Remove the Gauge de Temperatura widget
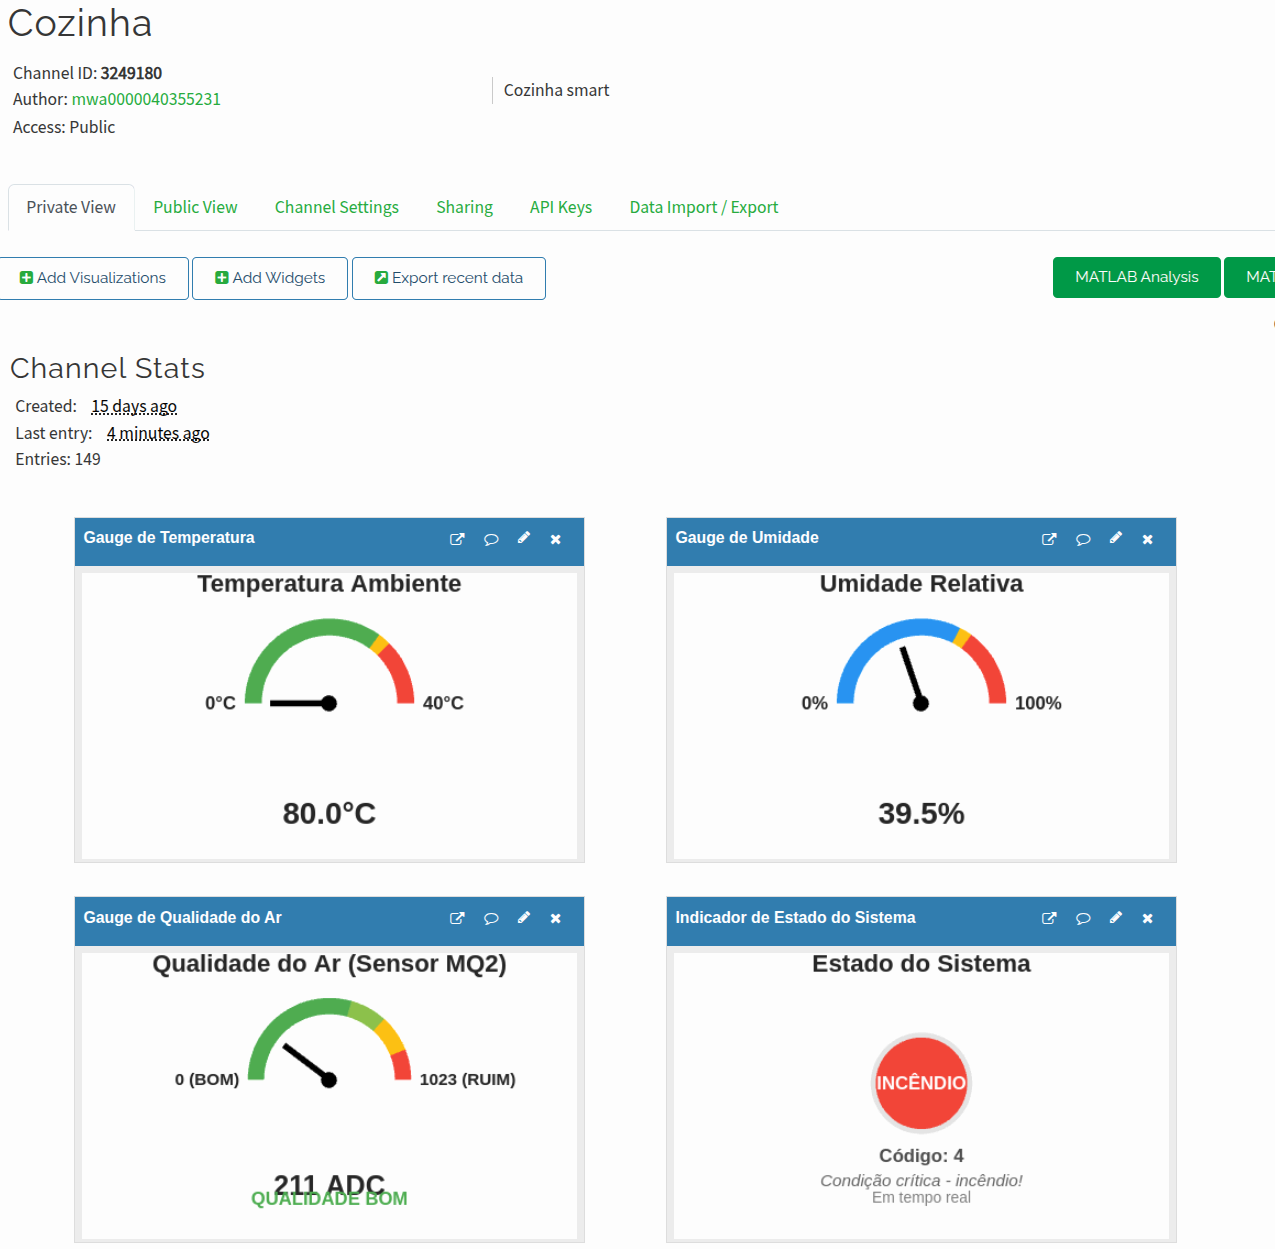Viewport: 1275px width, 1249px height. (x=556, y=539)
